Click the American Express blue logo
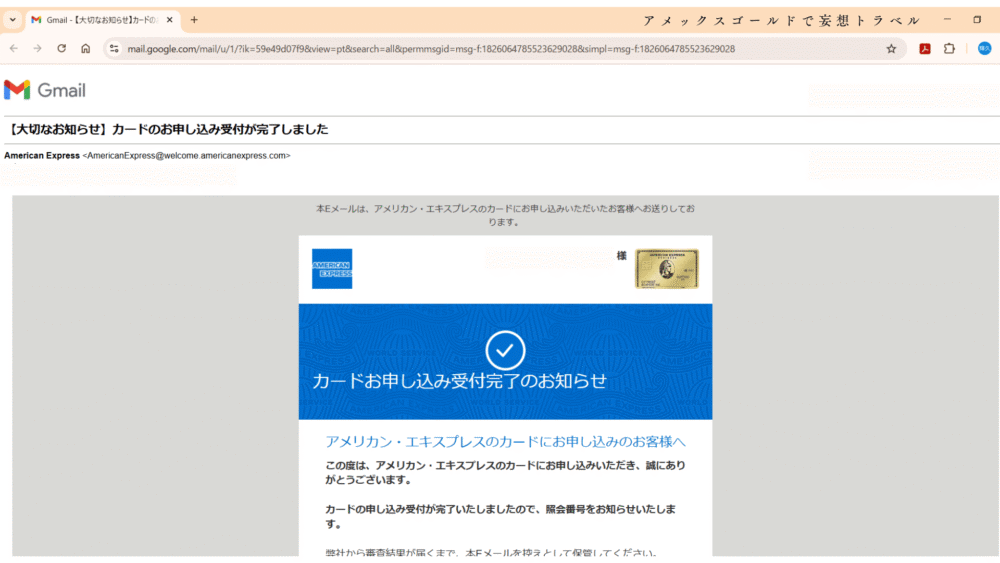The width and height of the screenshot is (1000, 563). click(x=332, y=268)
